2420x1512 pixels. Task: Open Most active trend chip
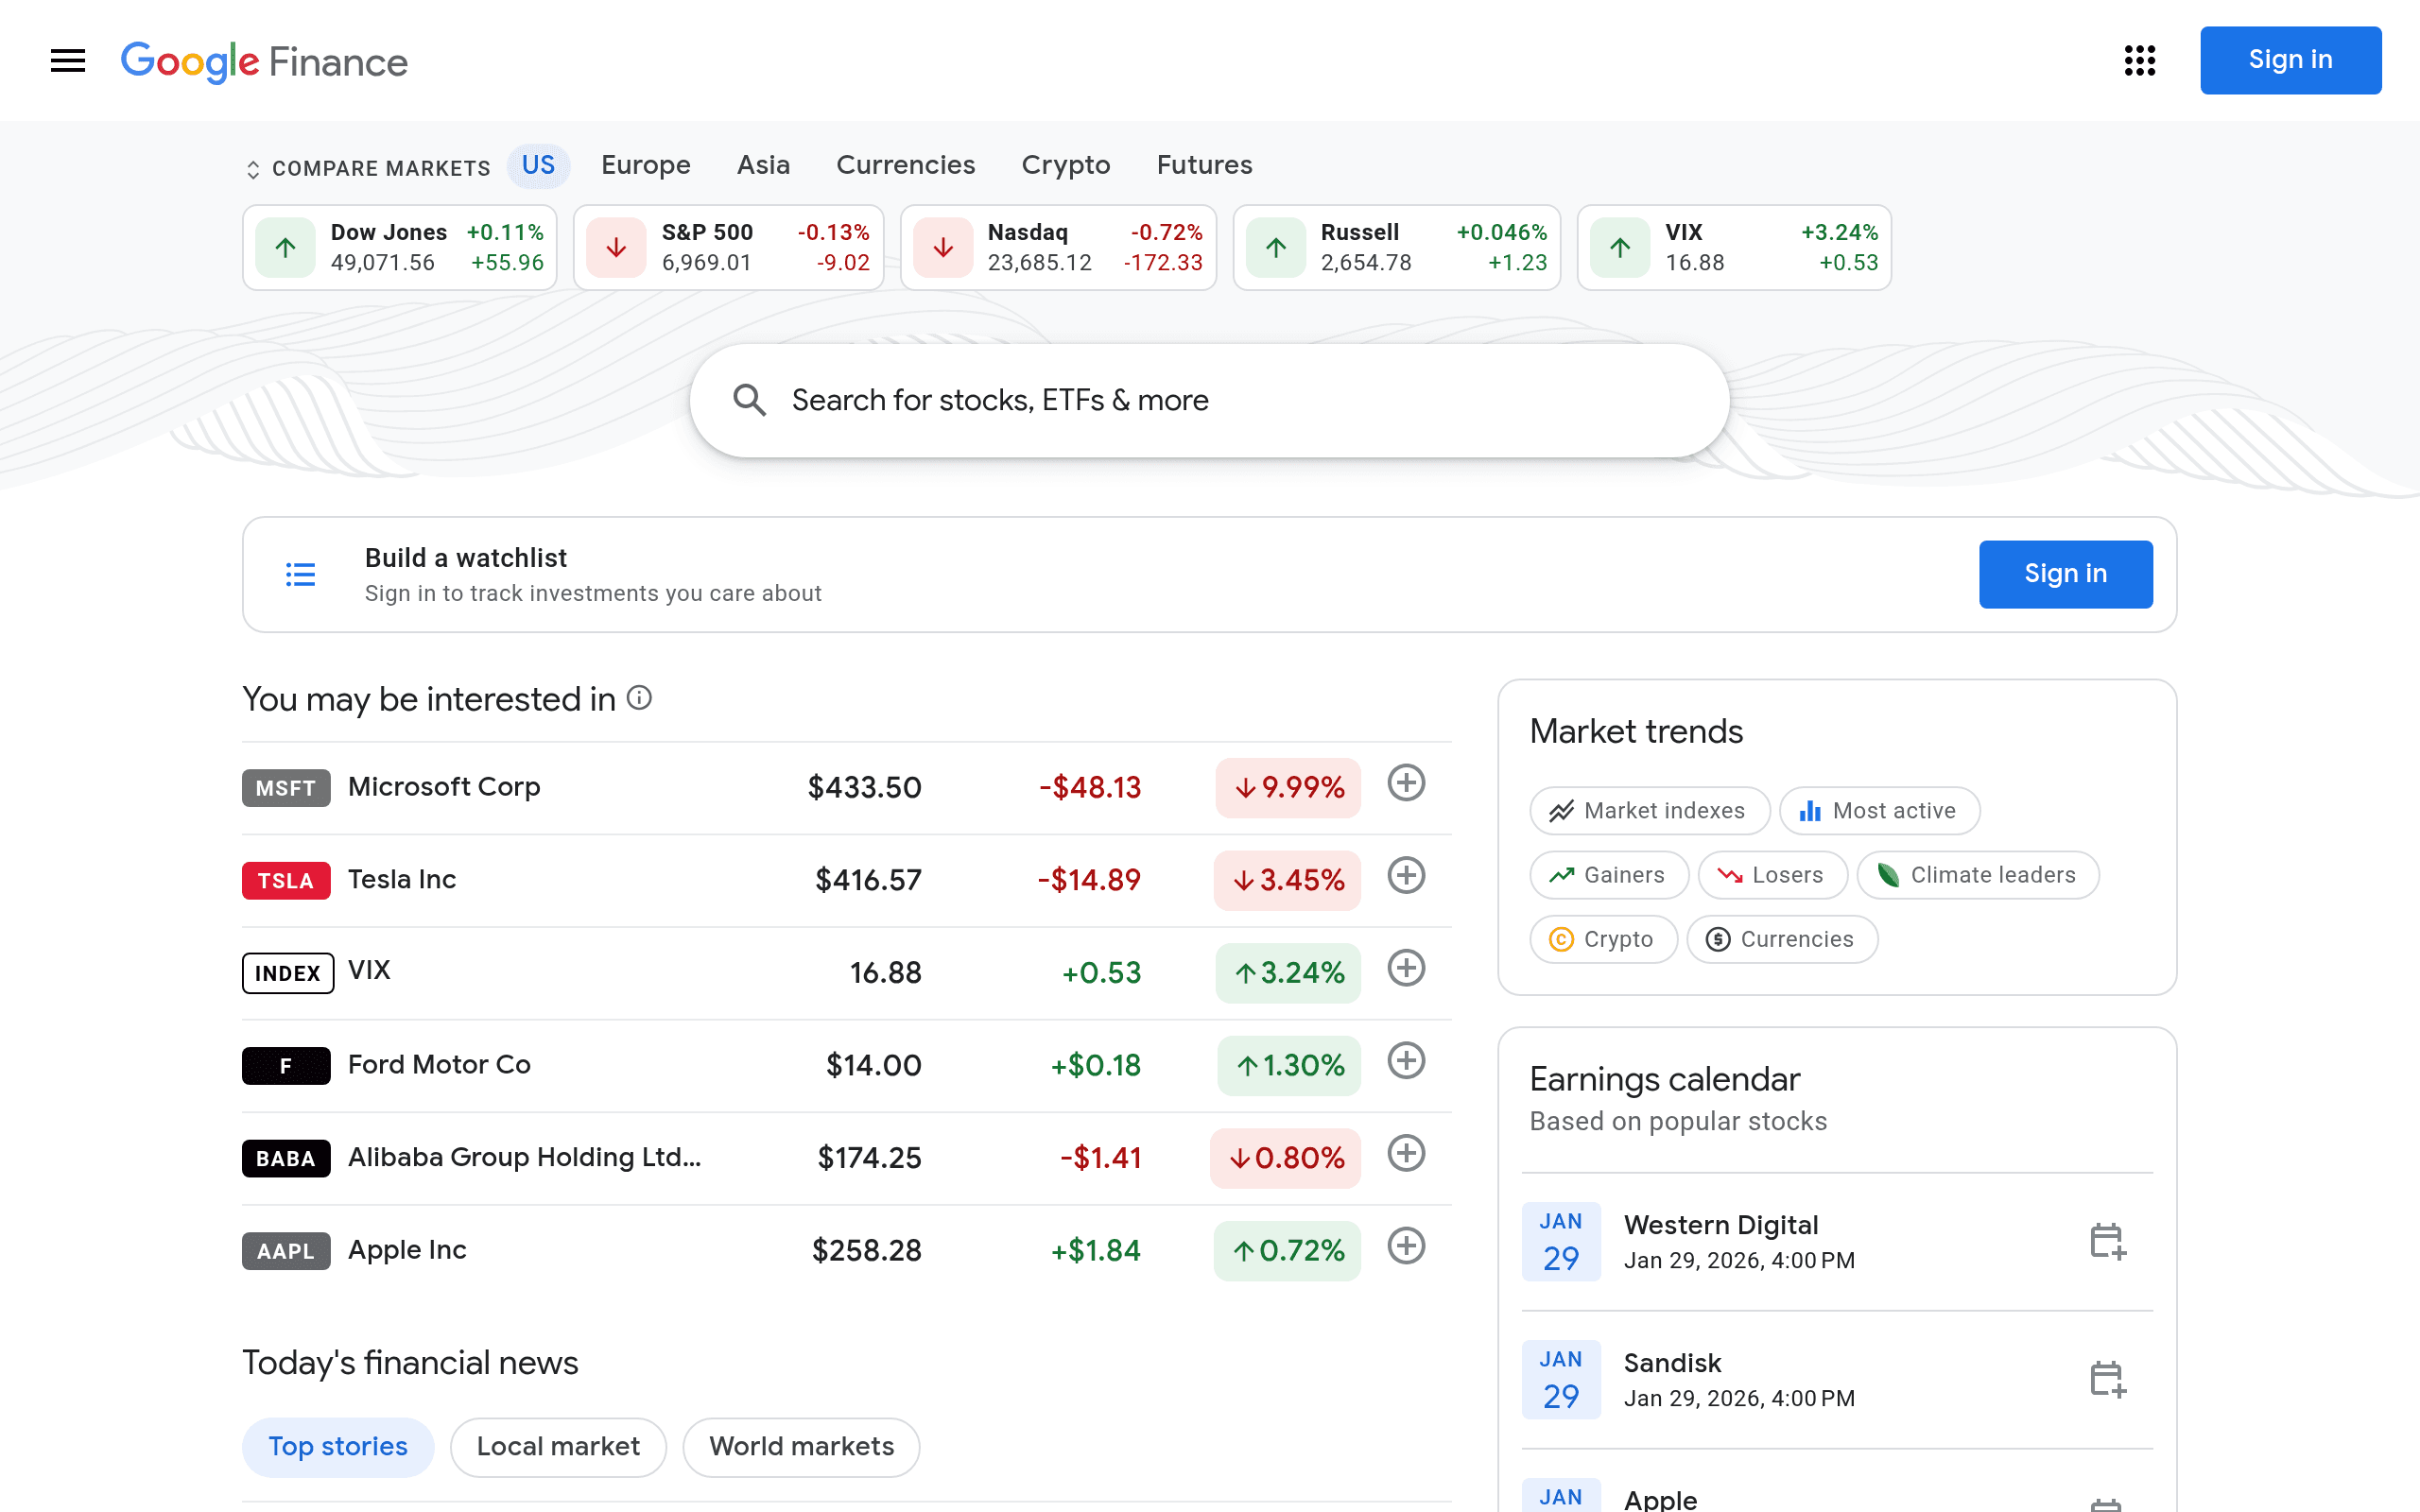tap(1879, 811)
